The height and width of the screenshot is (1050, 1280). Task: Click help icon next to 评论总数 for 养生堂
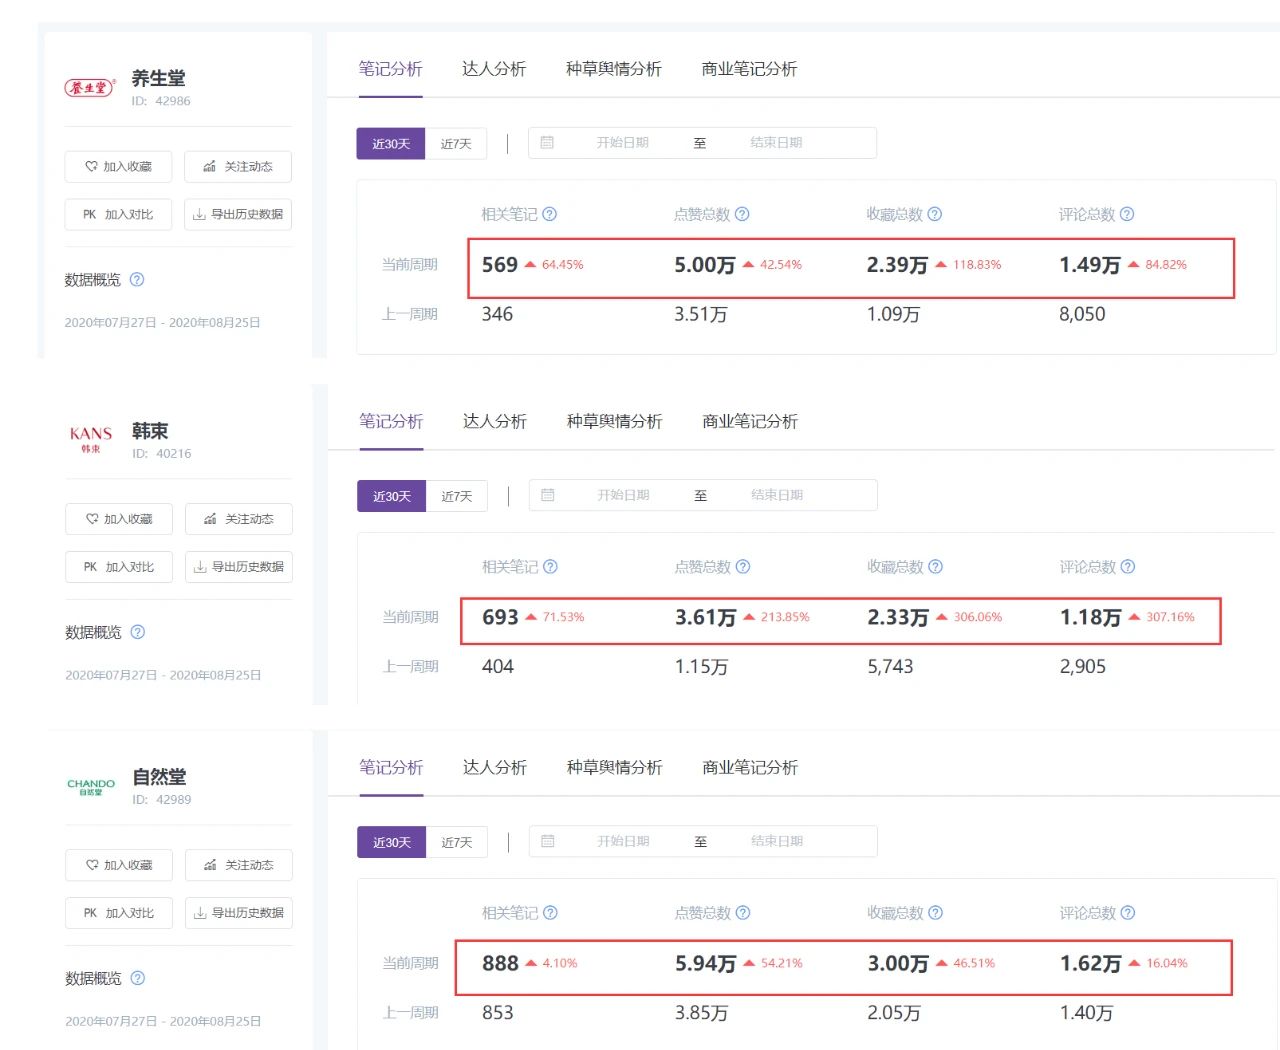pos(1127,214)
